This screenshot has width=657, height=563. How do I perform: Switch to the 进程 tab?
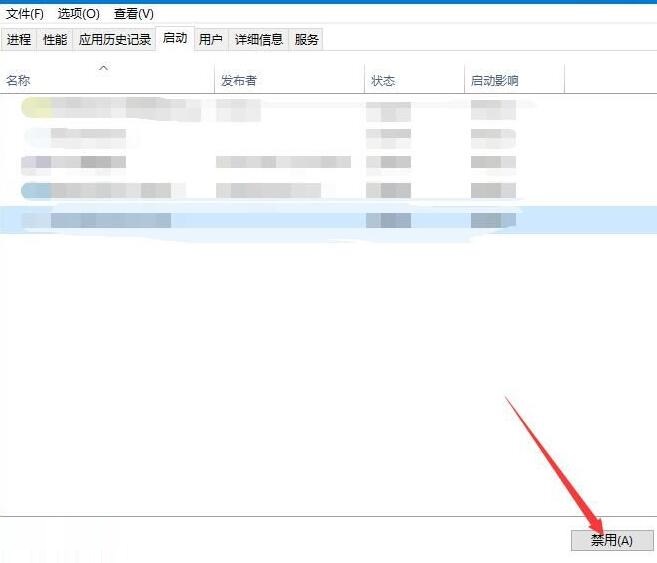tap(19, 40)
